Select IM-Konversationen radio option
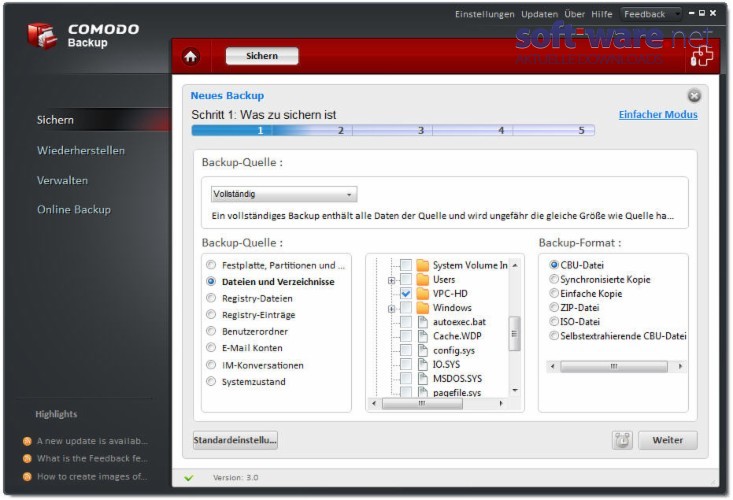The width and height of the screenshot is (733, 500). click(211, 364)
